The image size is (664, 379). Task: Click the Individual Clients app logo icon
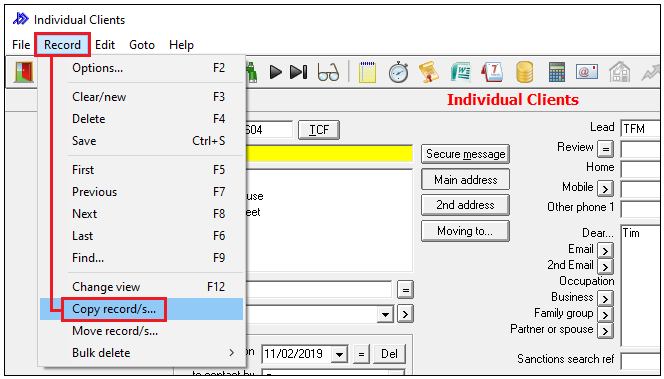20,19
